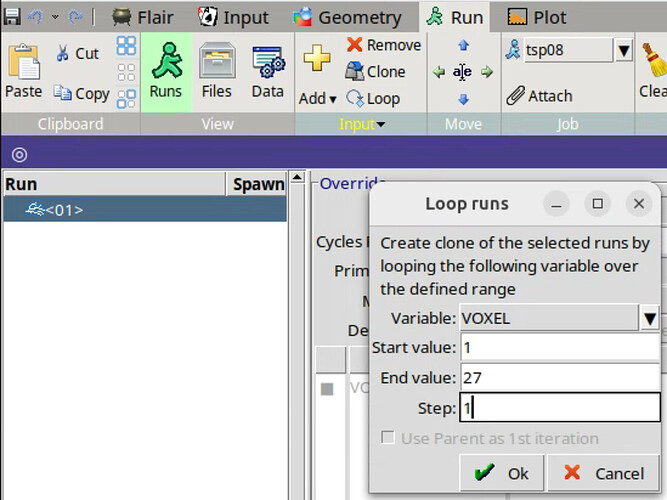Click the Cut scissors icon
The height and width of the screenshot is (500, 667).
tap(63, 53)
